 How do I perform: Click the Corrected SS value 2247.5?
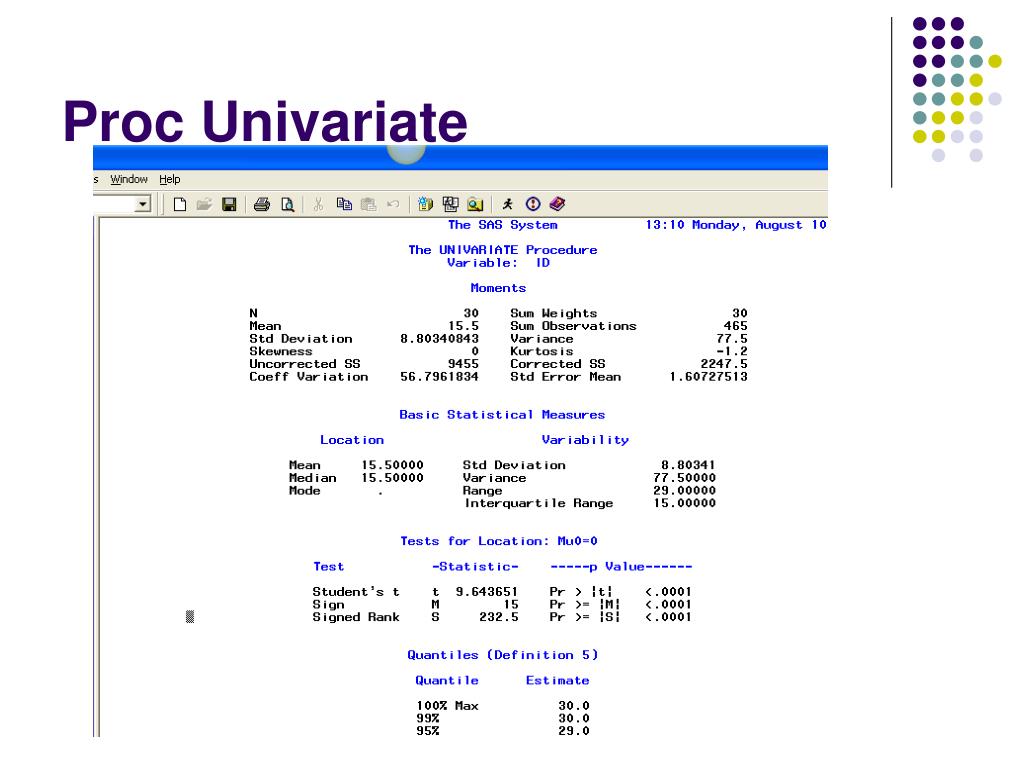coord(724,364)
